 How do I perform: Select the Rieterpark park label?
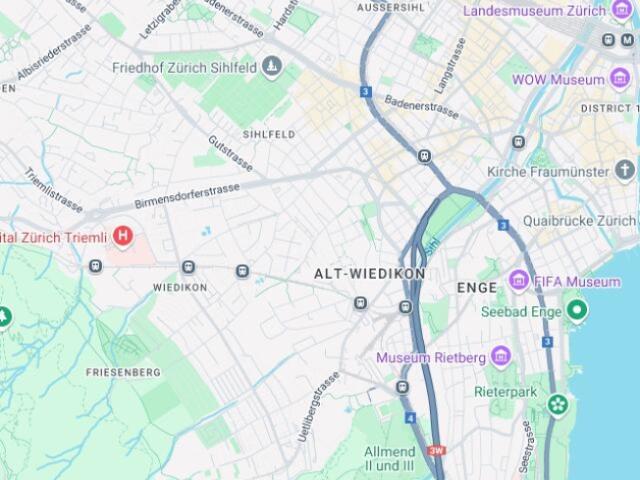505,392
